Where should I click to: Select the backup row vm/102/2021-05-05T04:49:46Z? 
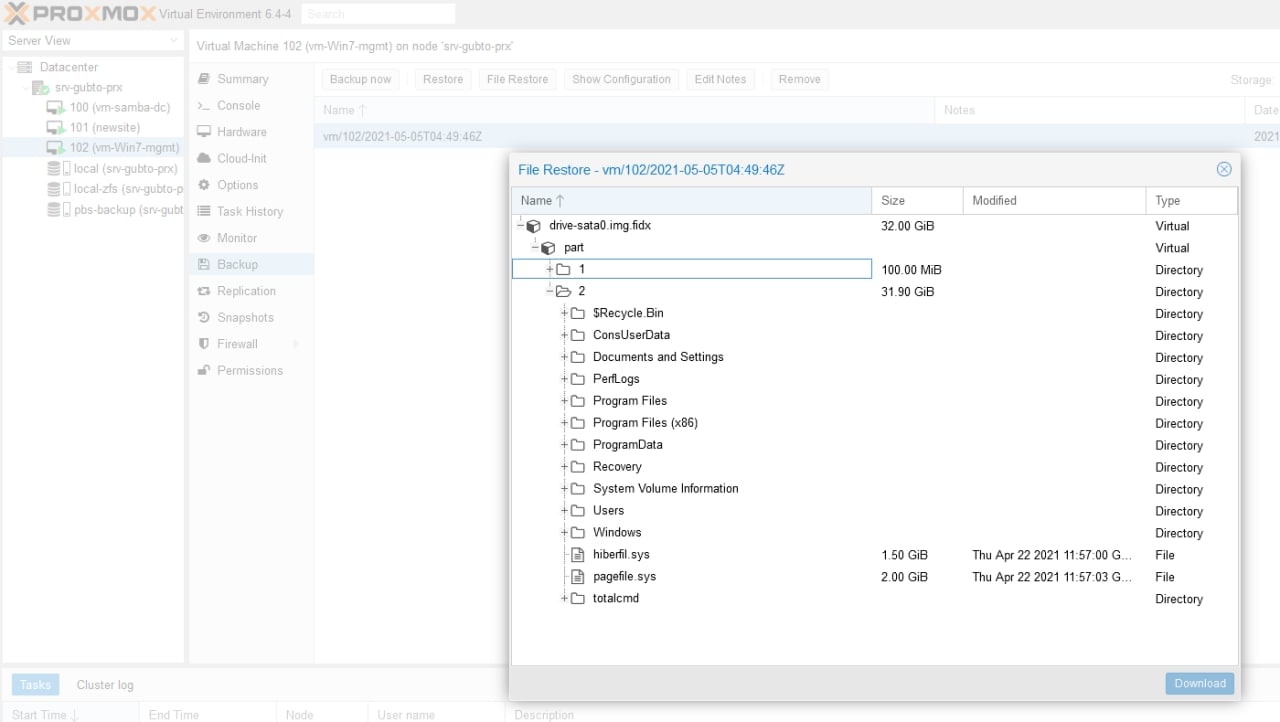795,136
